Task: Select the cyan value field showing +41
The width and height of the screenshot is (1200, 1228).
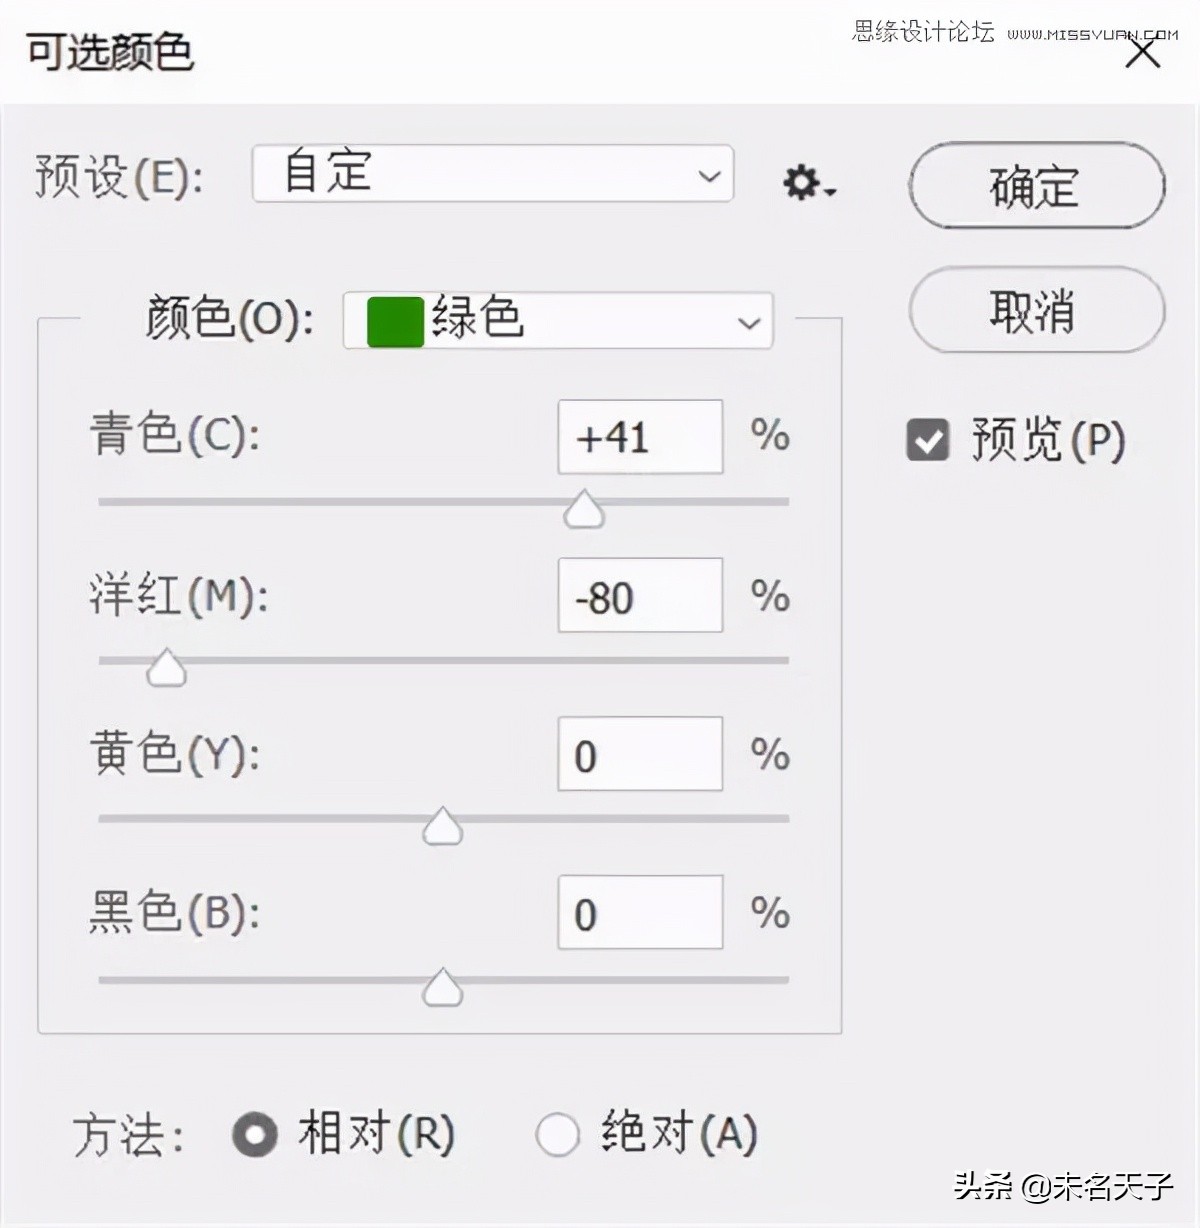Action: (x=639, y=437)
